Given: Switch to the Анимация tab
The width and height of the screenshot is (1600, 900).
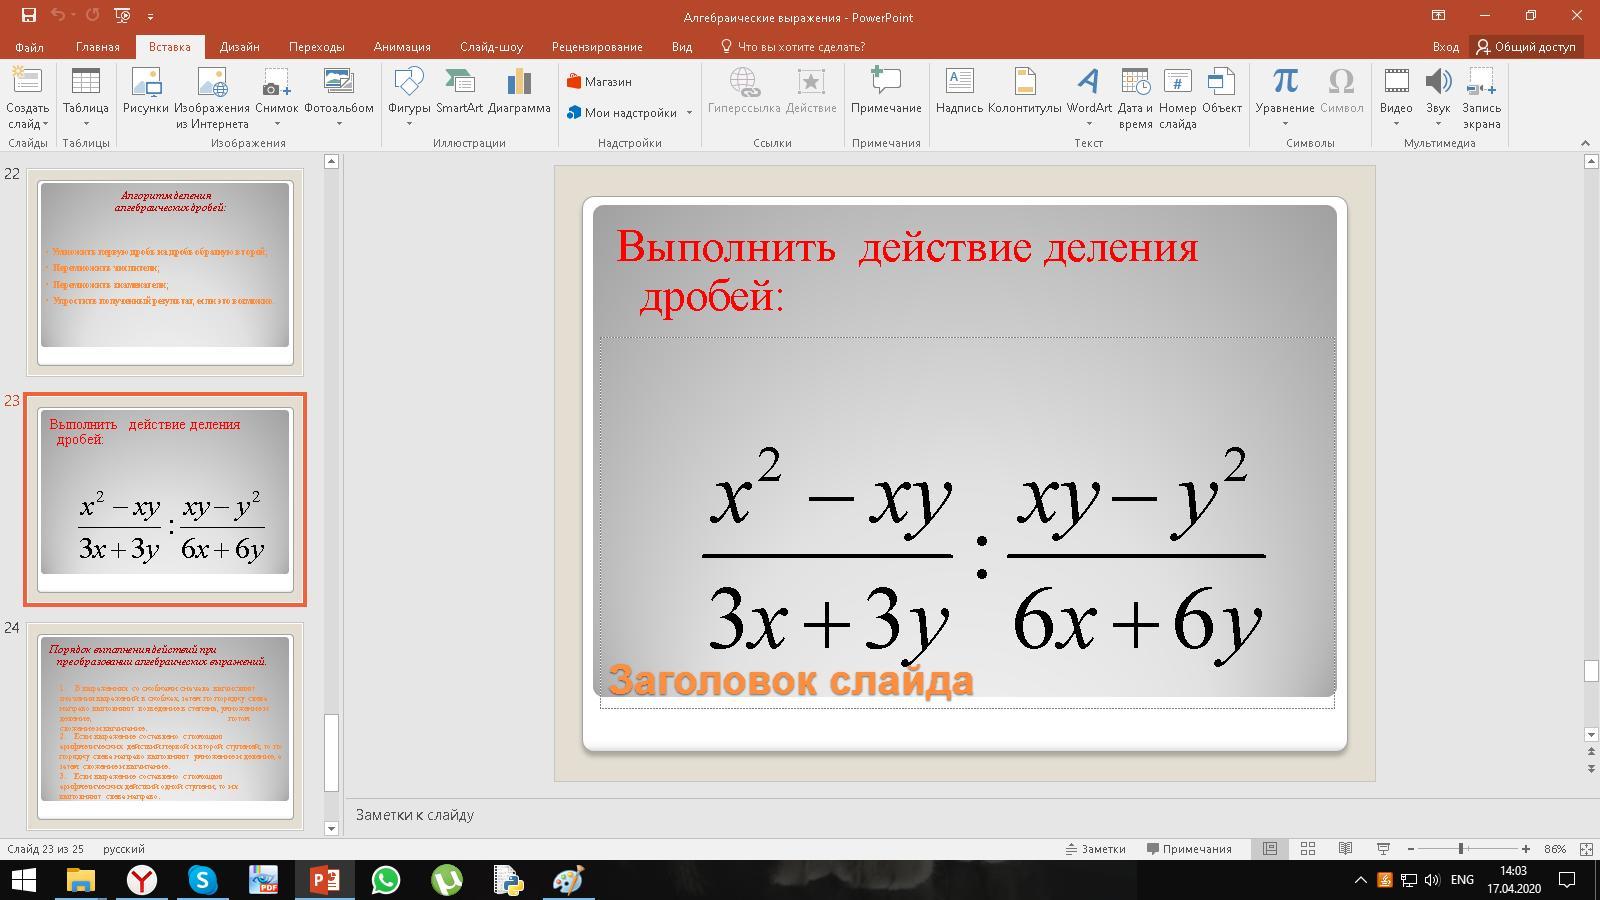Looking at the screenshot, I should pyautogui.click(x=402, y=47).
